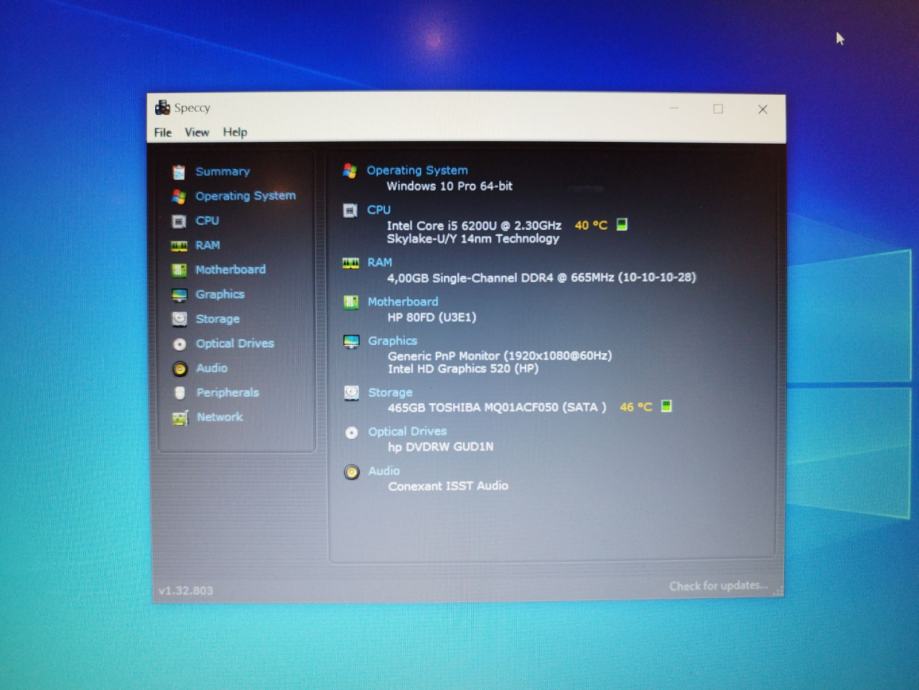Click the v1.32.803 version text

(x=186, y=590)
